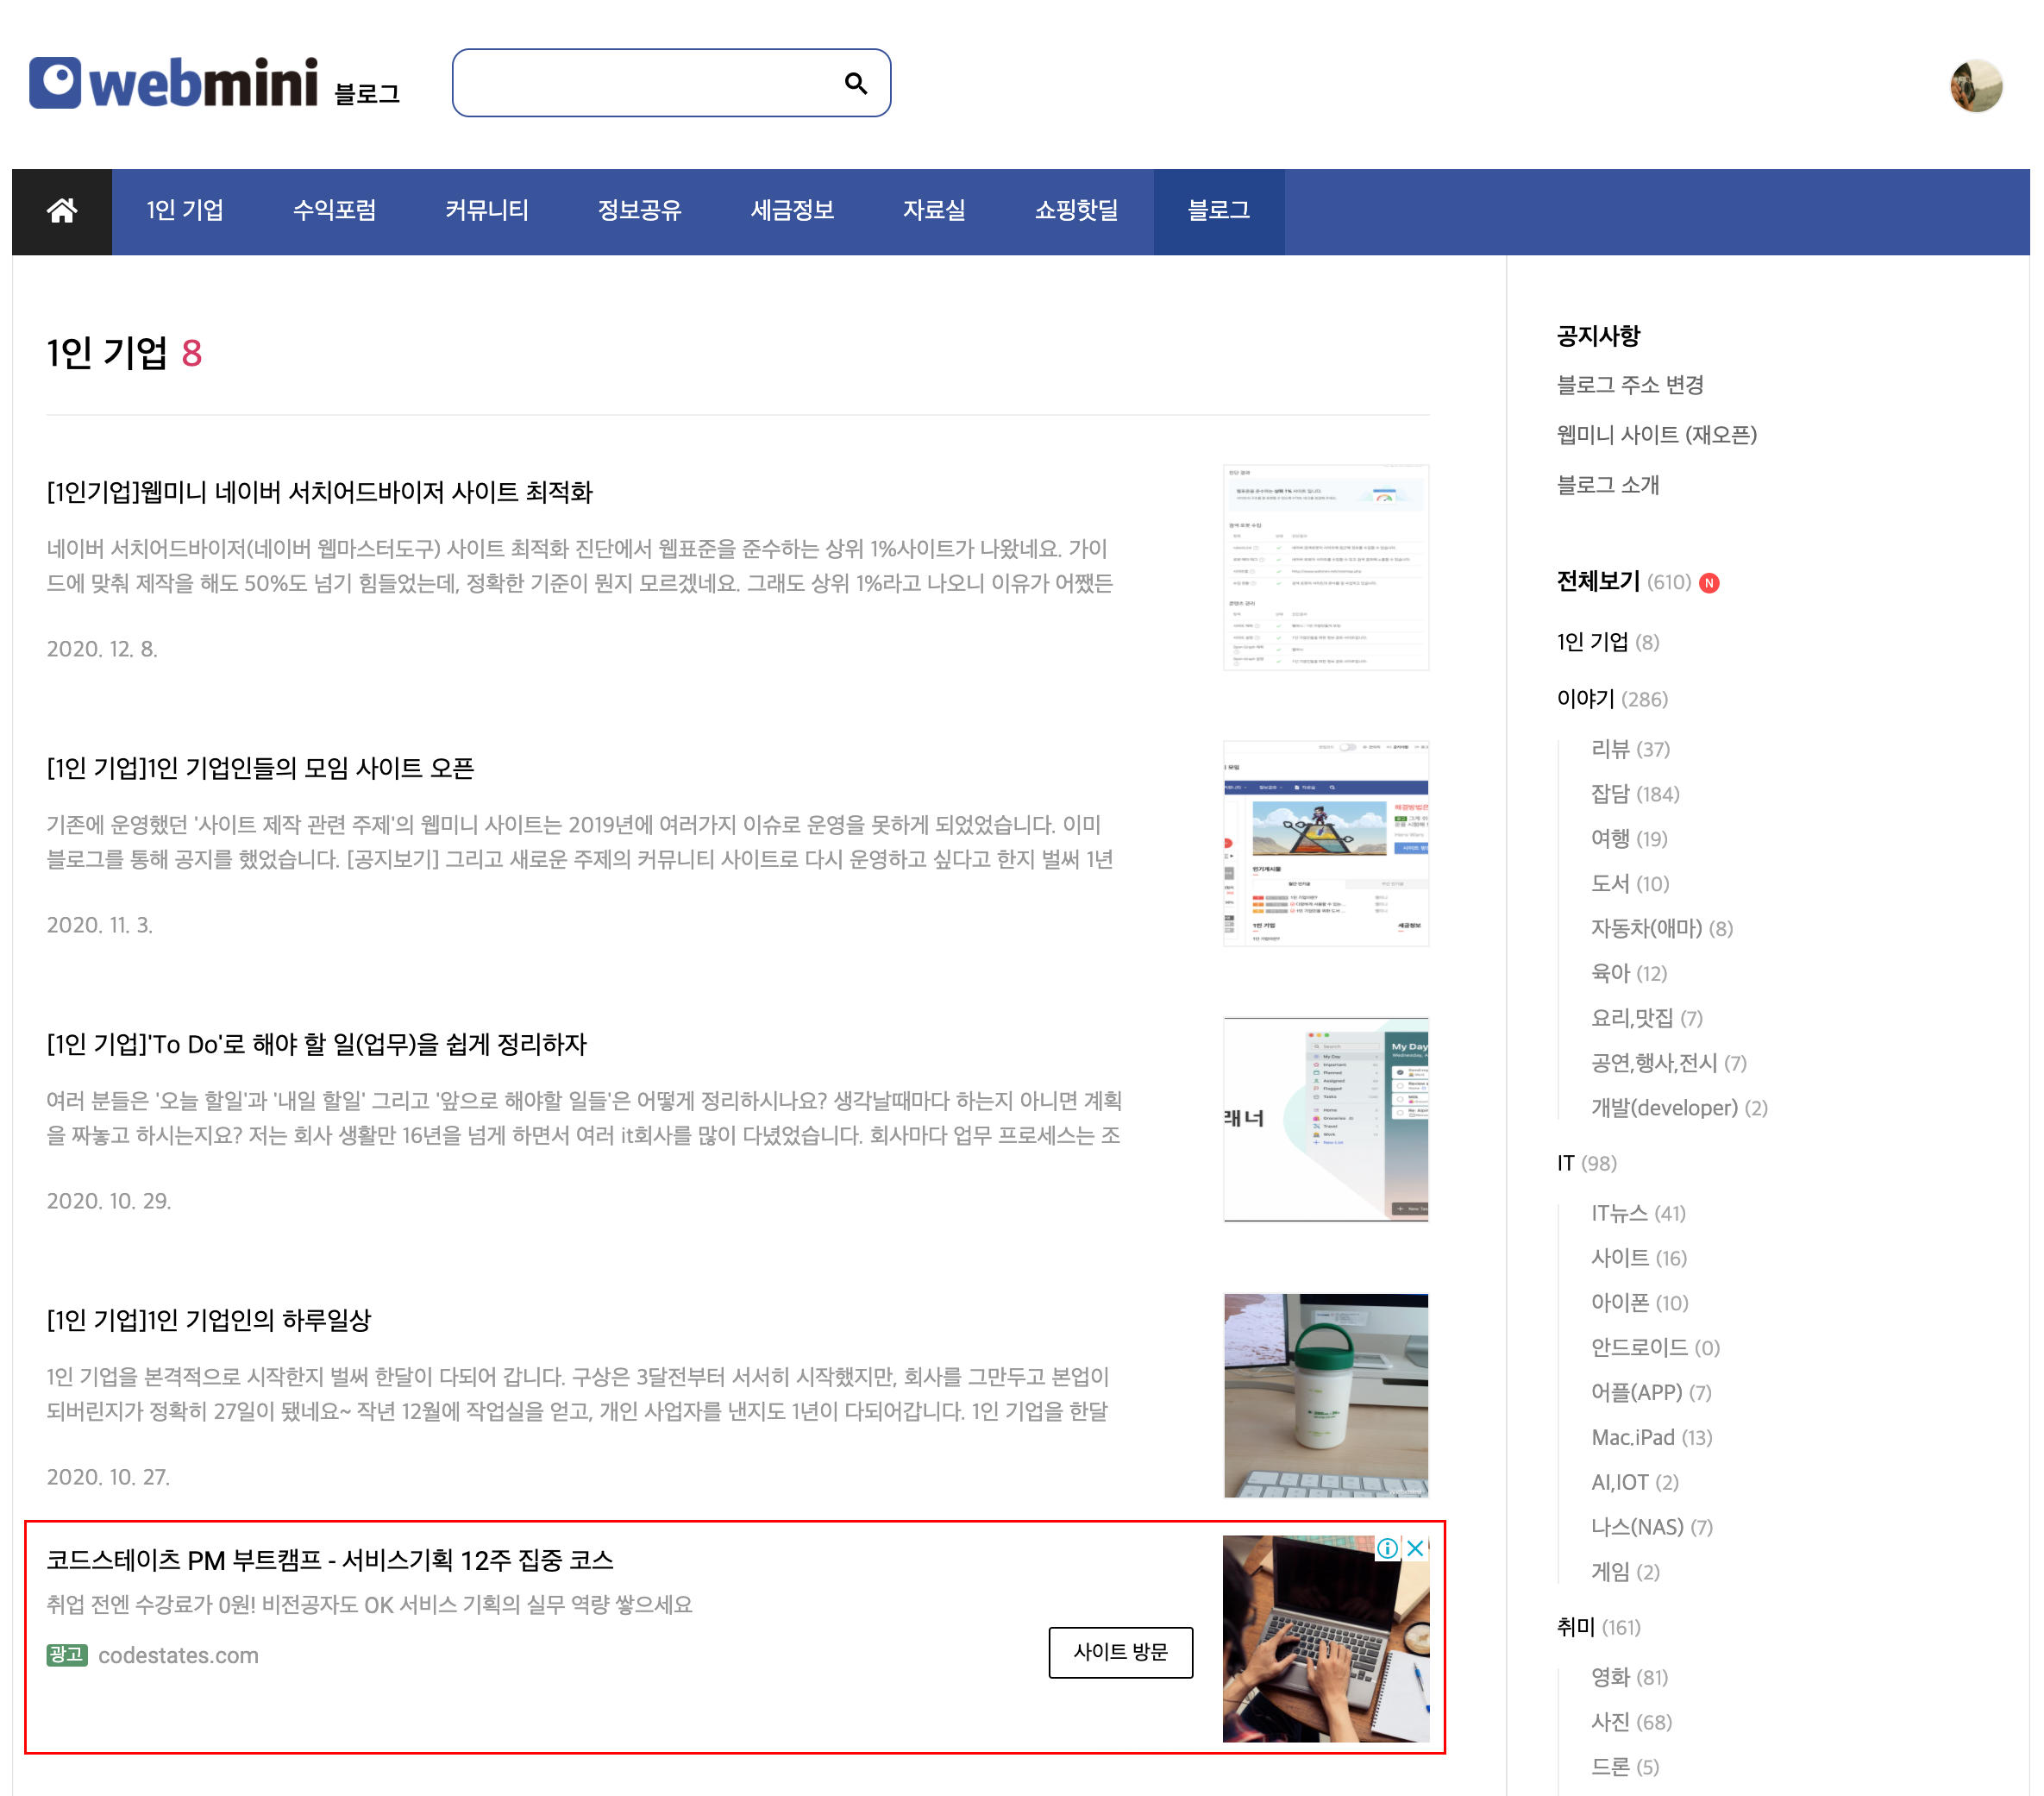Open the 블로그 주소 변경 notice link
The image size is (2044, 1796).
click(x=1629, y=385)
